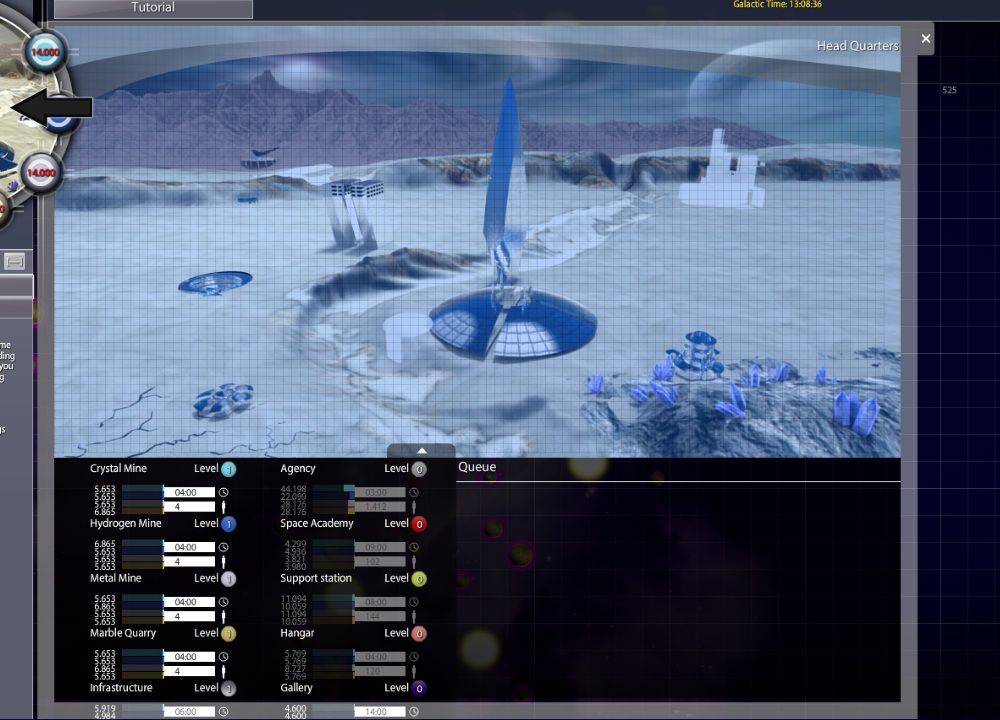The height and width of the screenshot is (720, 1000).
Task: Click the Marble Quarry level badge
Action: 228,634
